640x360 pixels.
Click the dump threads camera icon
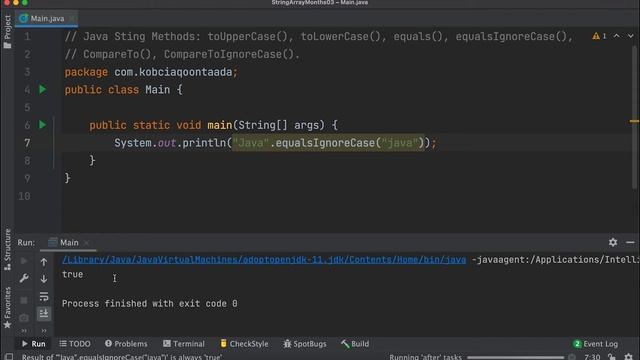(x=24, y=318)
